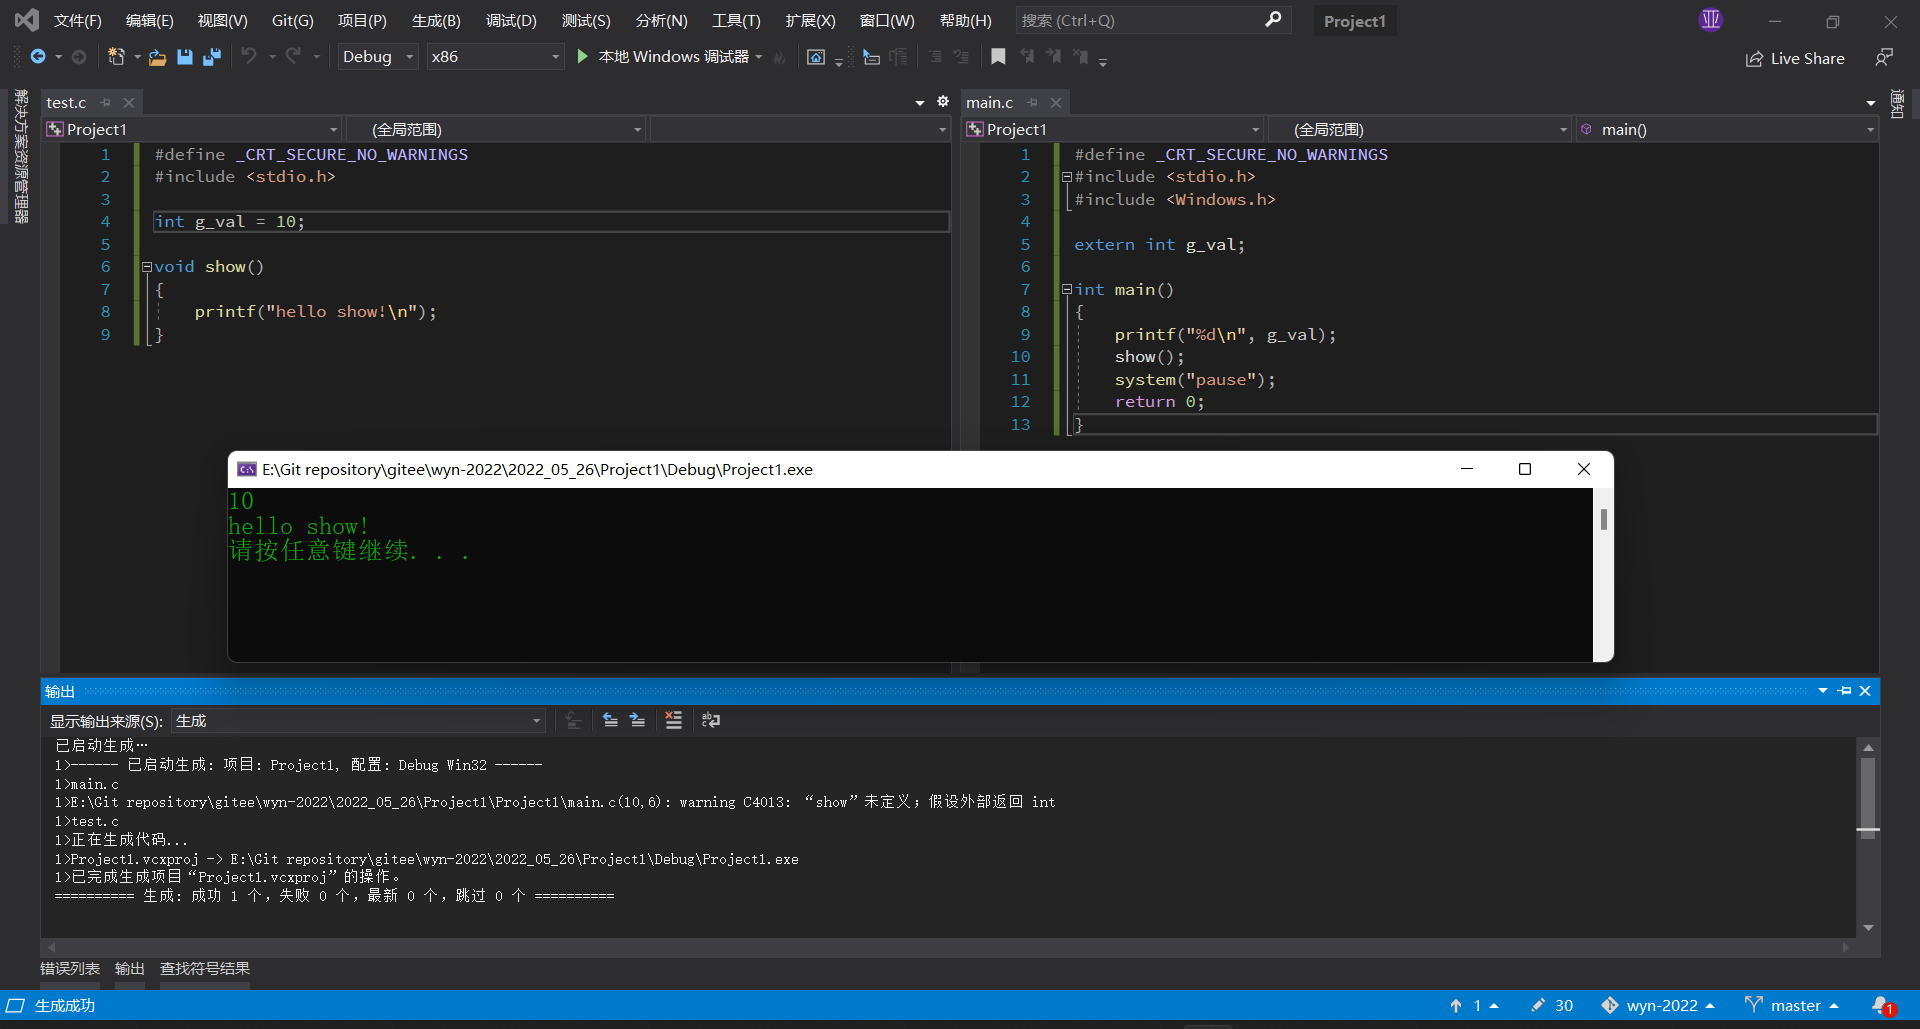Collapse the show() function code region

146,266
